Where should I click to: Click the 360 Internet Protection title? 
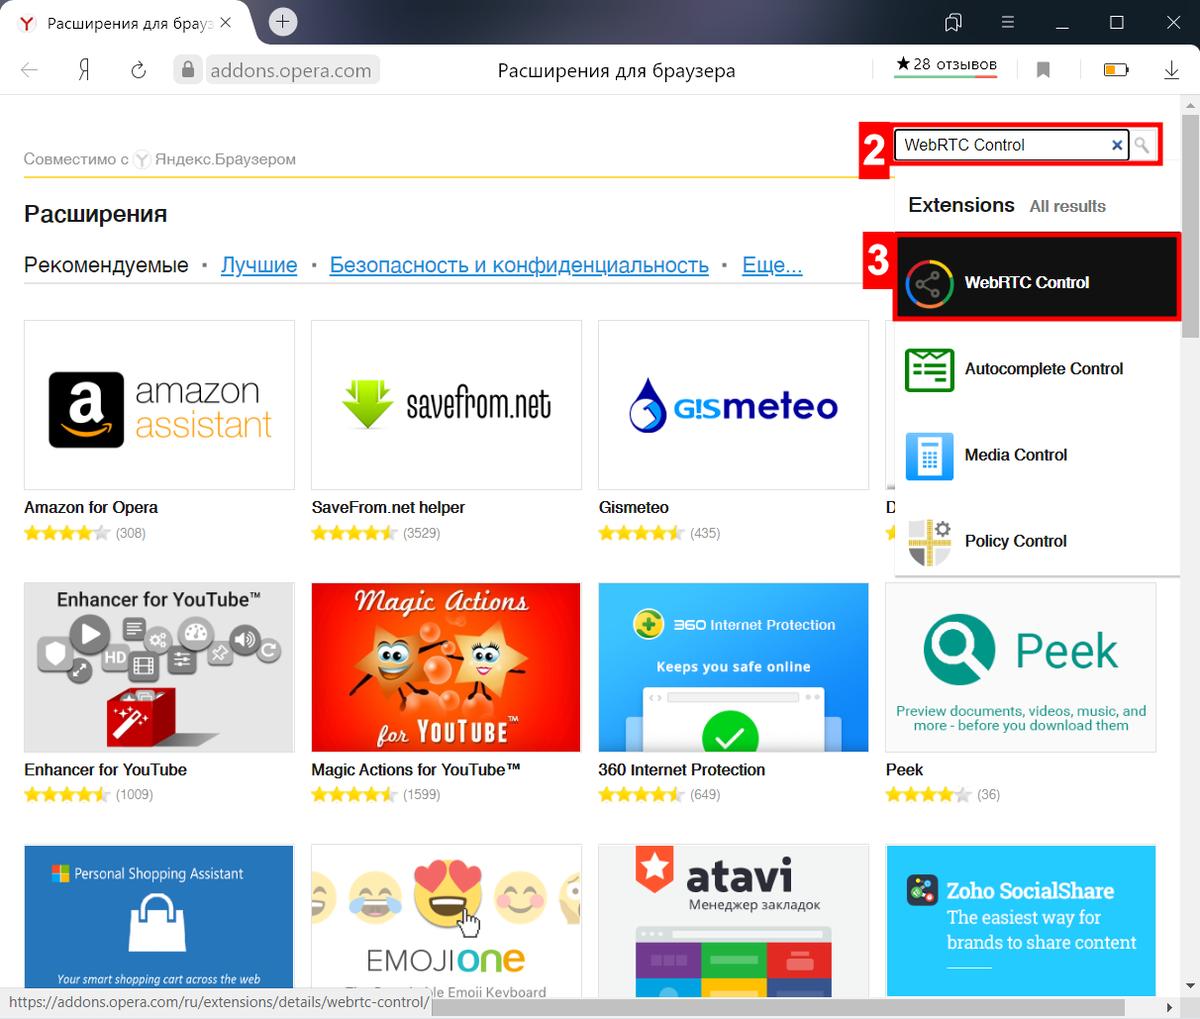(682, 769)
